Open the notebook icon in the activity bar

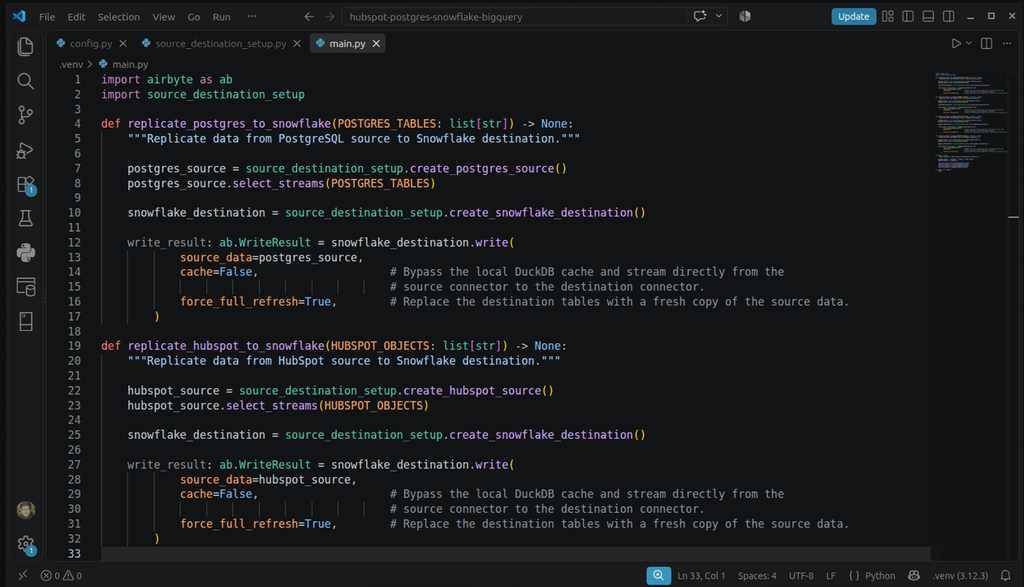pyautogui.click(x=25, y=321)
